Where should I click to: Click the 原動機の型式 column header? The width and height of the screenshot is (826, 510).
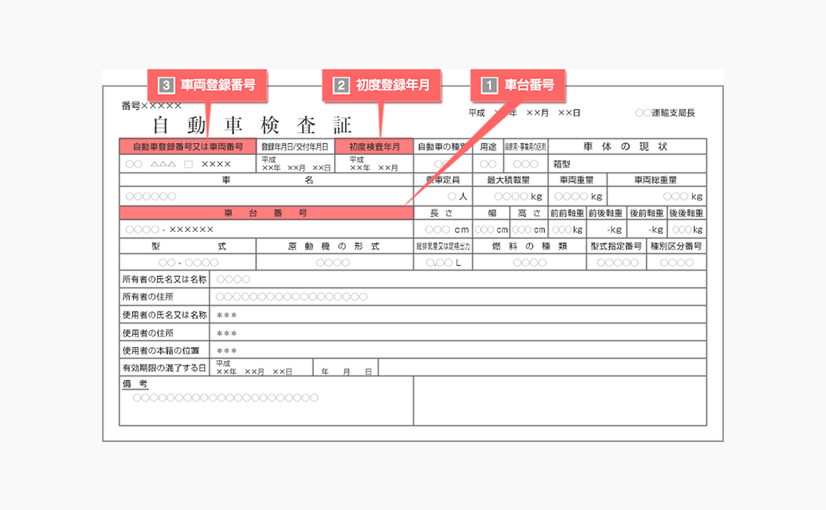tap(333, 245)
